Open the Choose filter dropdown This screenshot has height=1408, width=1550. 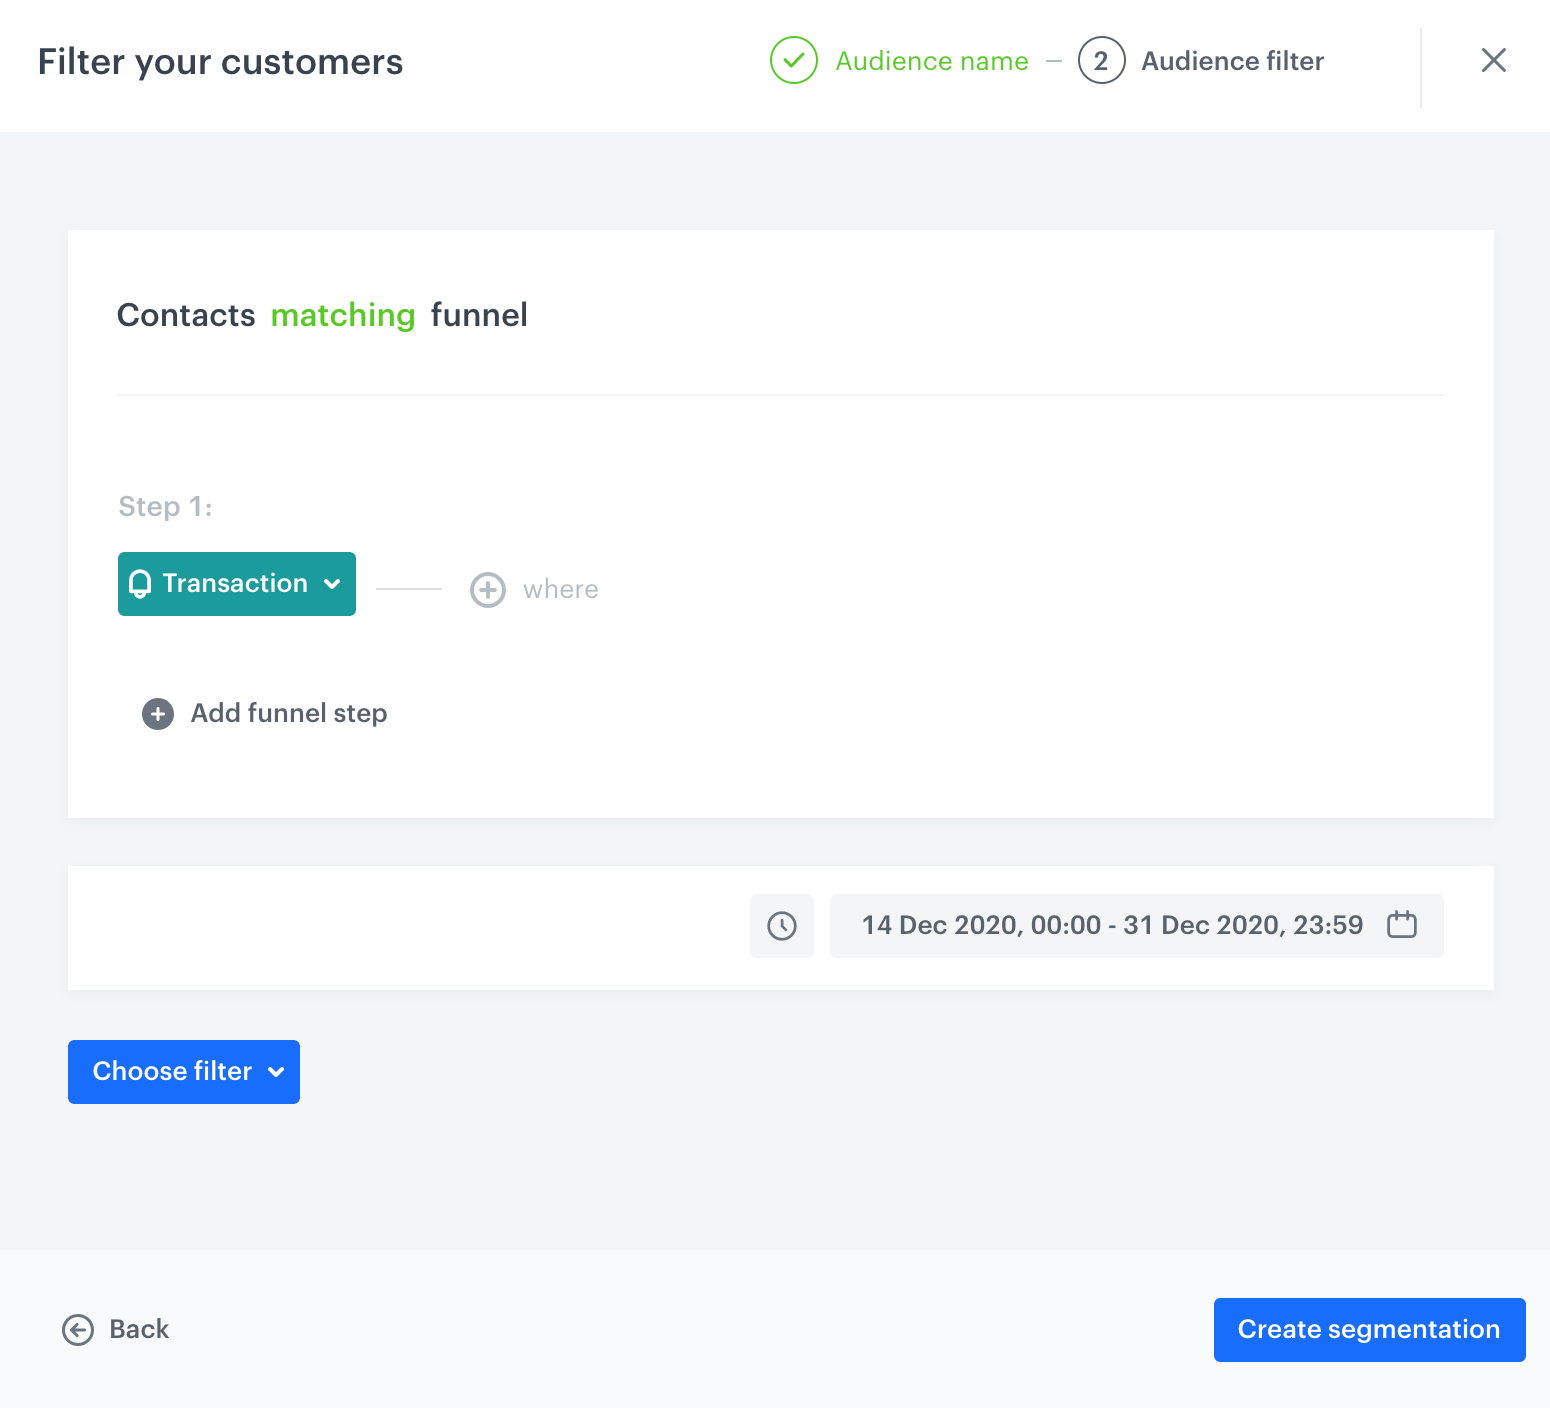coord(184,1072)
